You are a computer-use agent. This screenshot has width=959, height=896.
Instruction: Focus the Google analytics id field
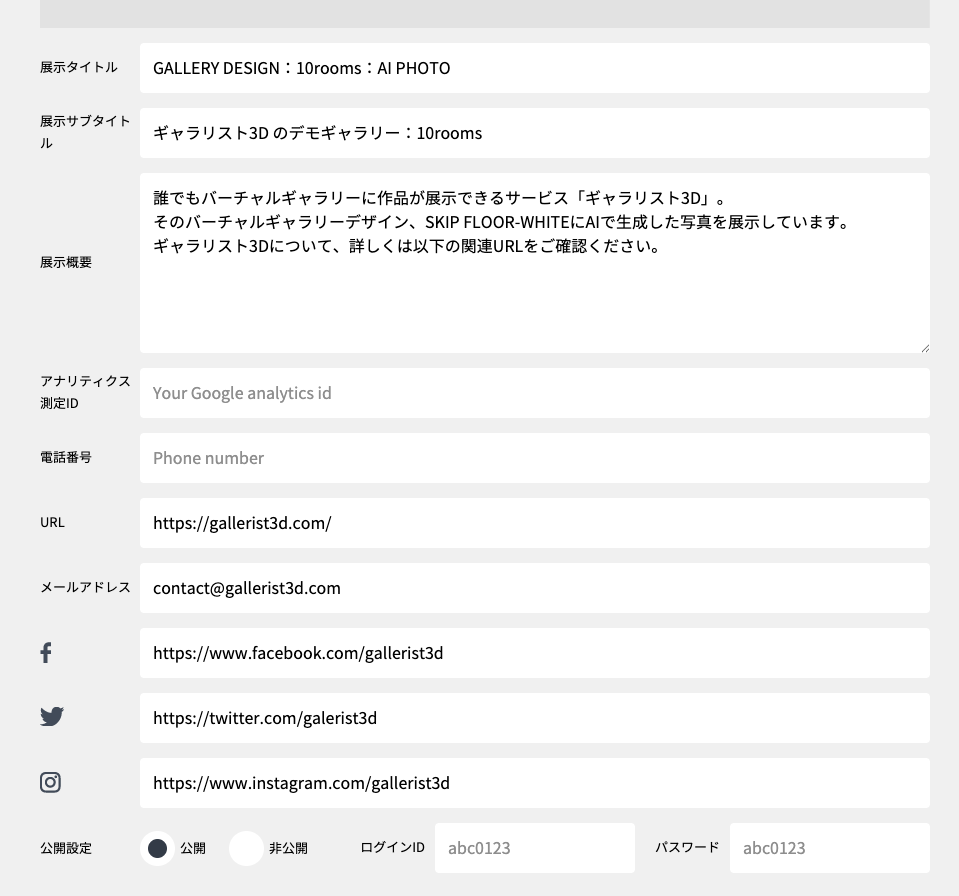[535, 393]
